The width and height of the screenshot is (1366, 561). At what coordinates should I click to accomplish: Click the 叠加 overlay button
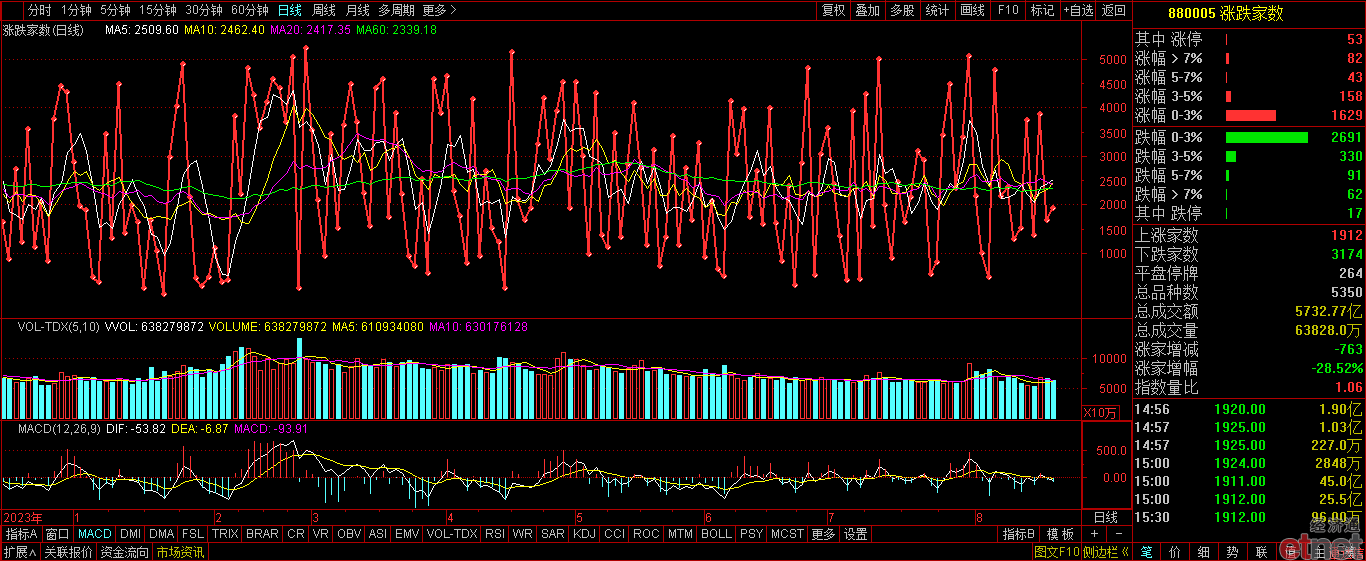tap(867, 10)
